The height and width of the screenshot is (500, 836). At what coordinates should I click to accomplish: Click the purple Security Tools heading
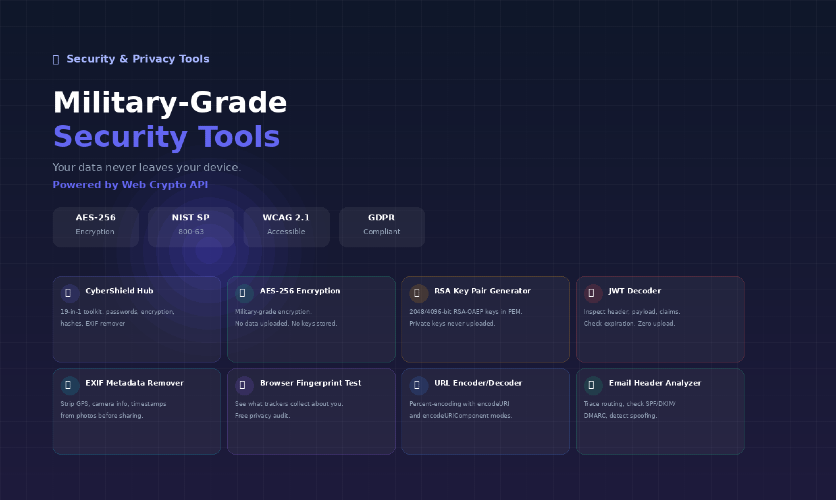(166, 136)
